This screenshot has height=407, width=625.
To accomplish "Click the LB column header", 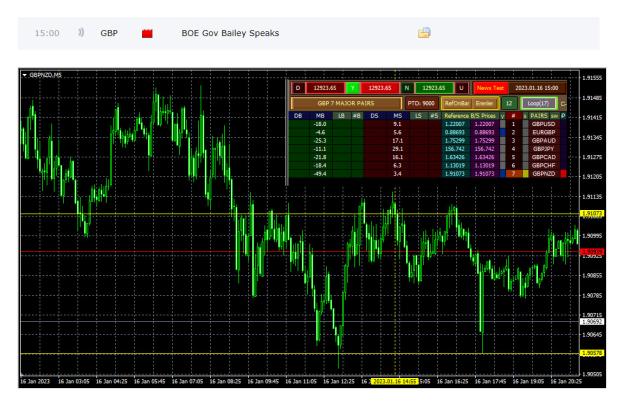I will click(x=341, y=116).
